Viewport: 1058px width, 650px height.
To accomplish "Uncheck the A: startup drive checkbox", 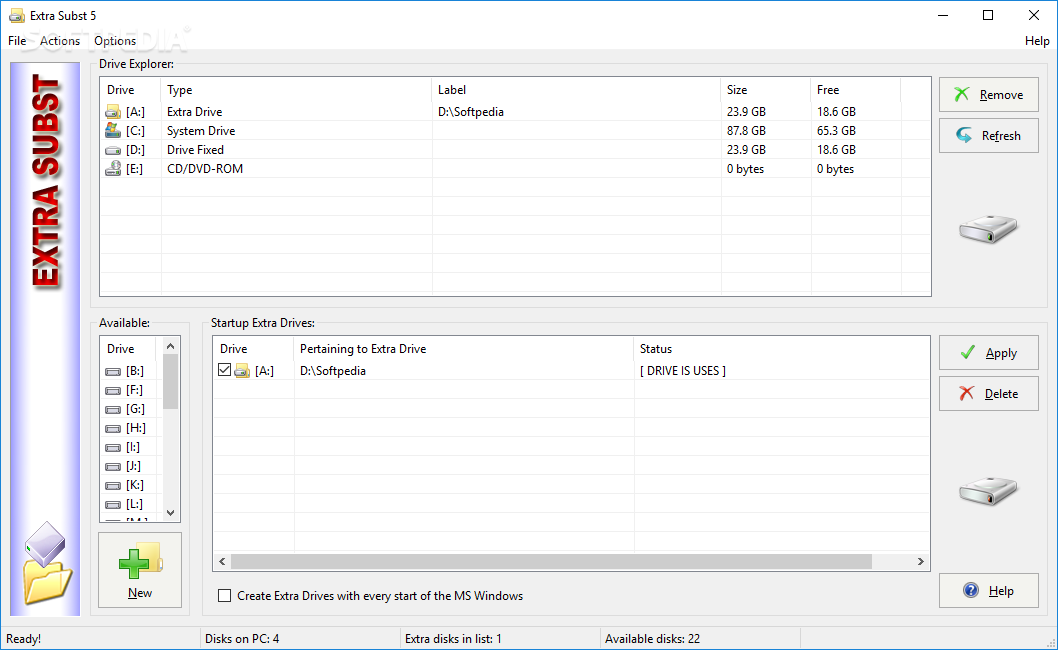I will pyautogui.click(x=225, y=370).
